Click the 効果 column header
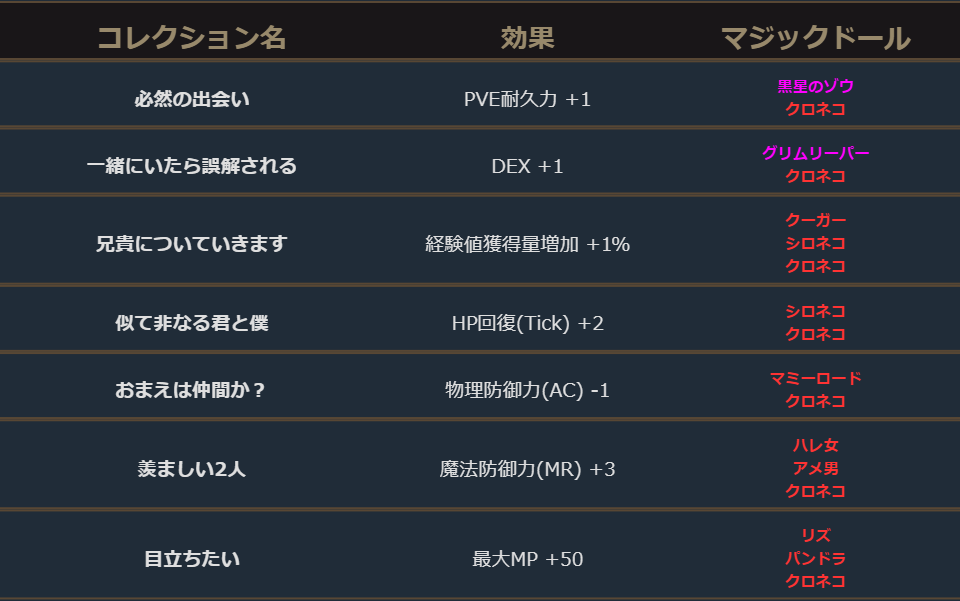960x601 pixels. click(527, 38)
